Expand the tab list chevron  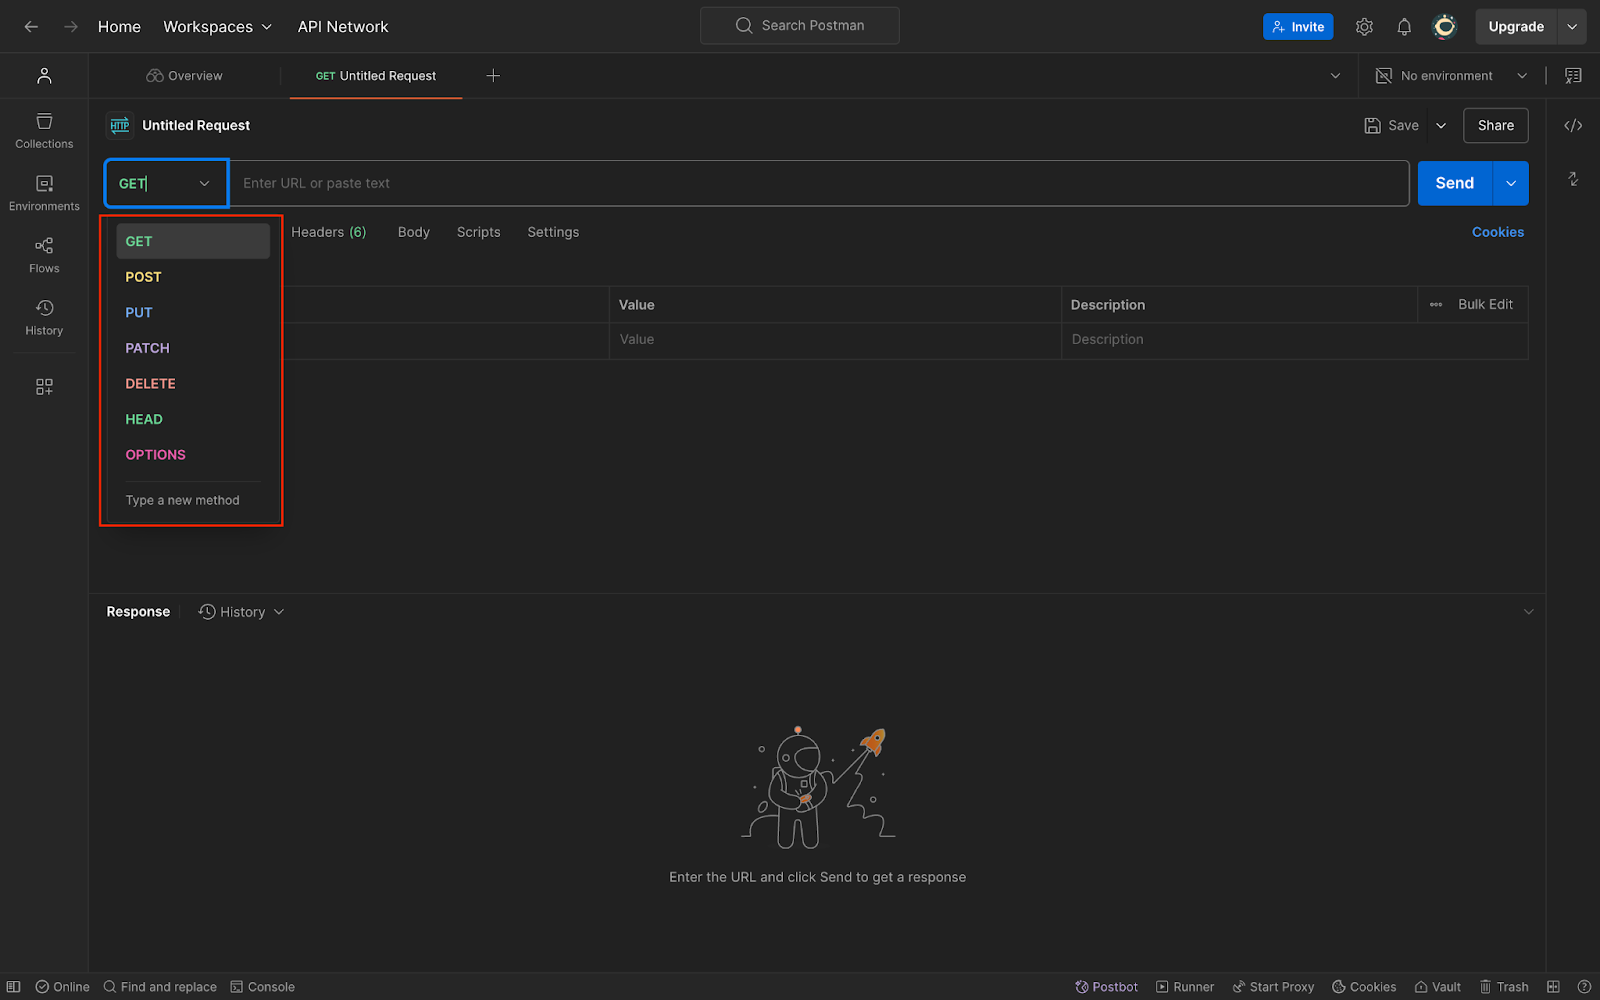click(x=1335, y=76)
